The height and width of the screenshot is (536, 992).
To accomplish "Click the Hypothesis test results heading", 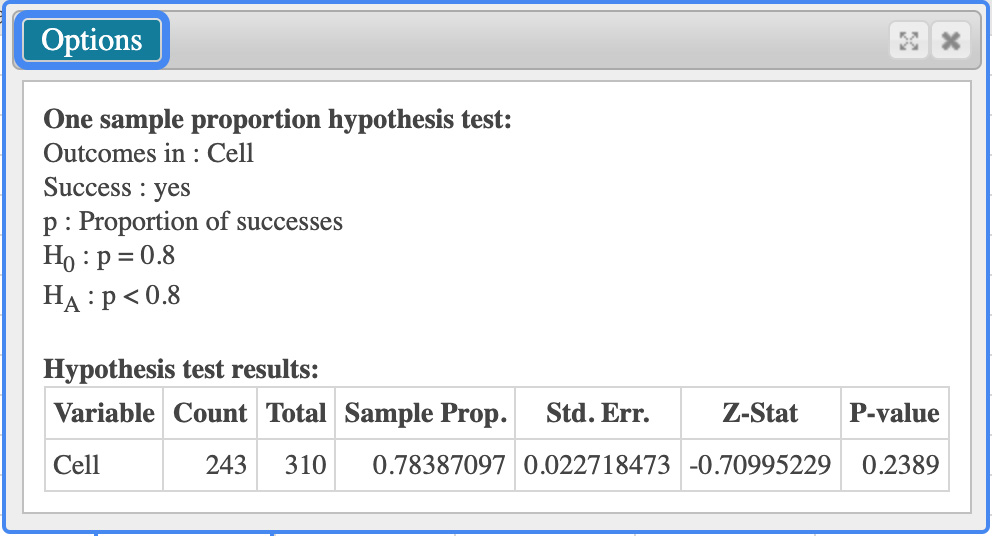I will pos(181,368).
